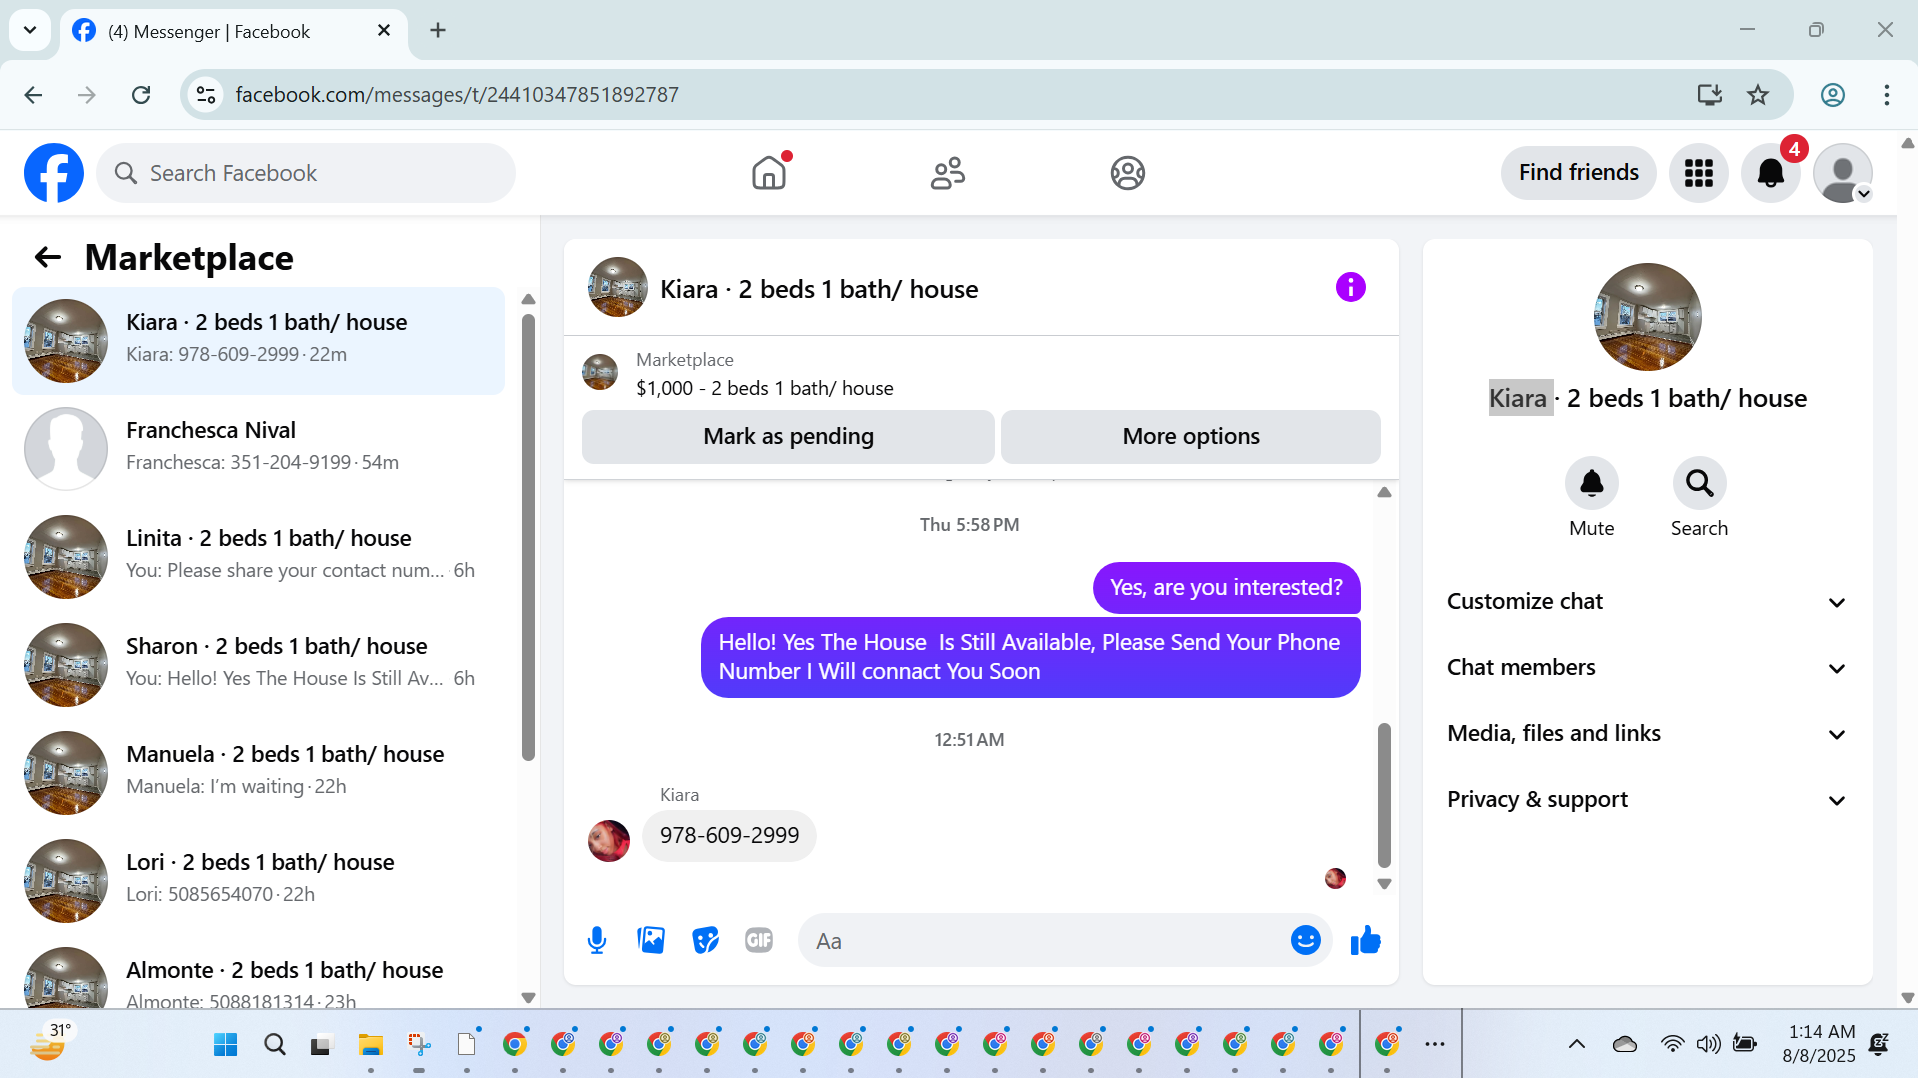
Task: Choose a sticker with the sticker icon
Action: (705, 941)
